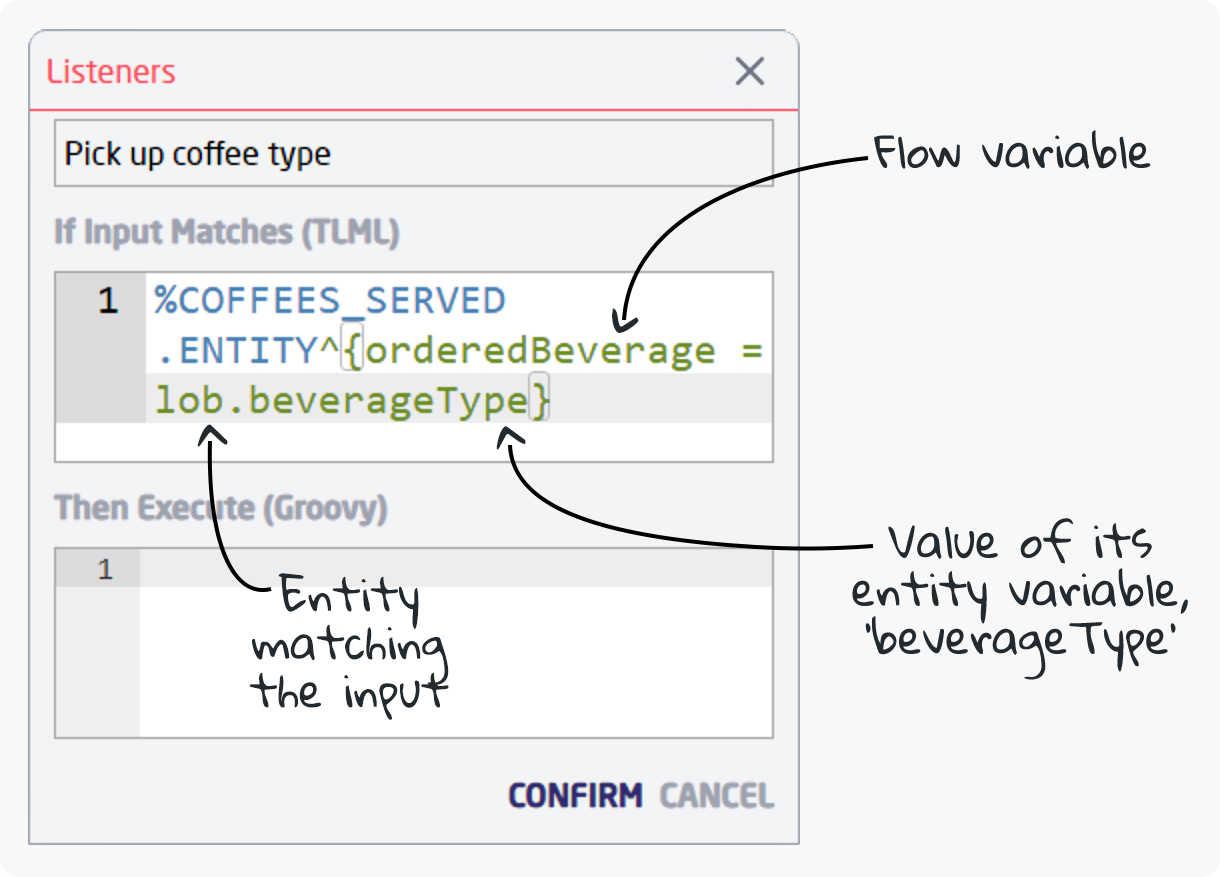The height and width of the screenshot is (877, 1220).
Task: Click the ENTITY keyword in the expression
Action: click(x=250, y=350)
